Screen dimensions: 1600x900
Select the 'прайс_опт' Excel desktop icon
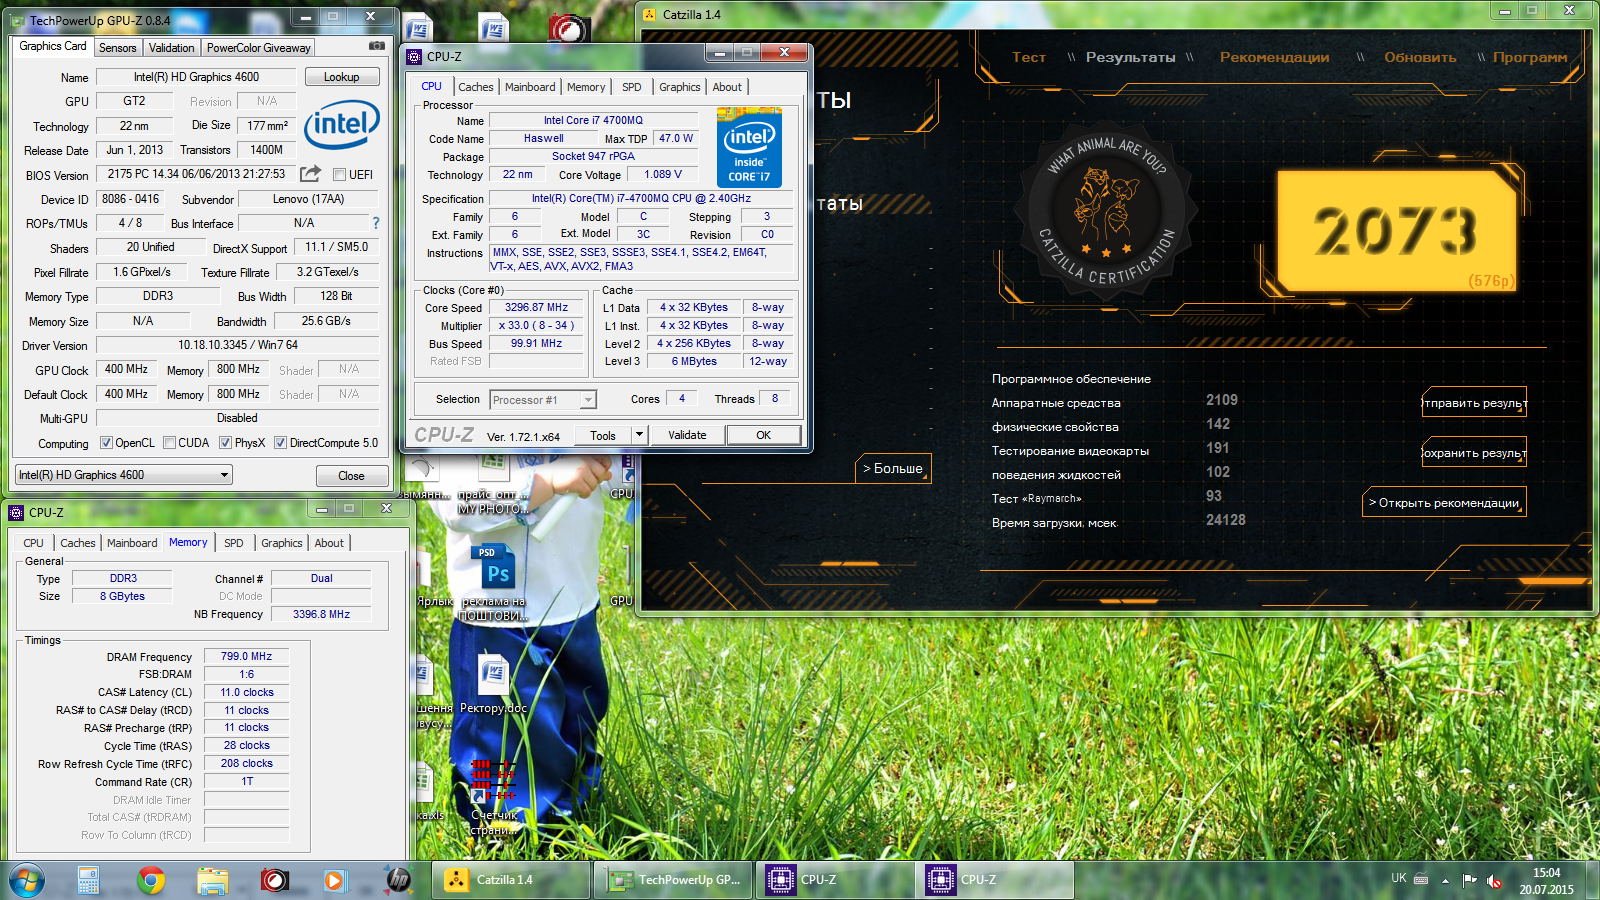[492, 483]
